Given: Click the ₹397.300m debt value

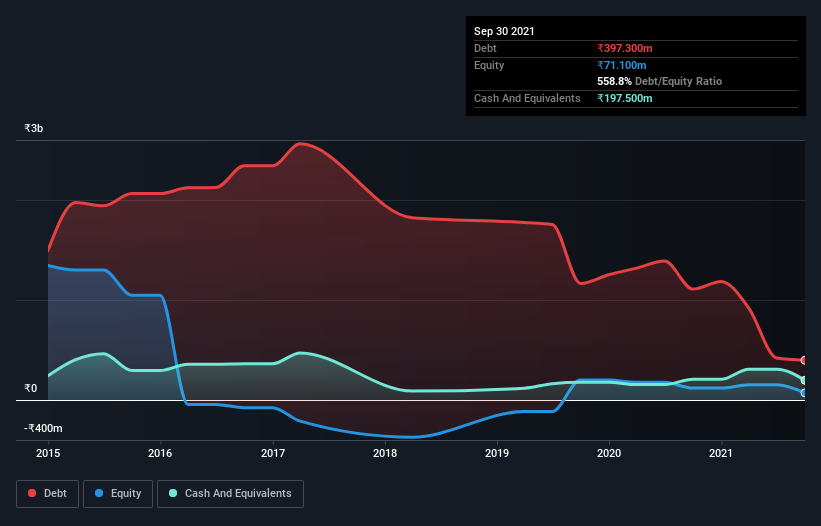Looking at the screenshot, I should pyautogui.click(x=625, y=48).
